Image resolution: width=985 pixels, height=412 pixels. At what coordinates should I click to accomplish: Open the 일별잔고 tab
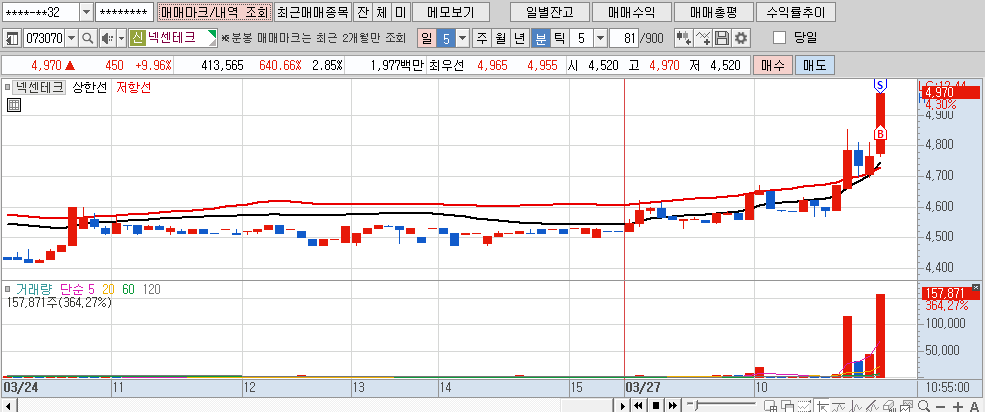coord(542,12)
